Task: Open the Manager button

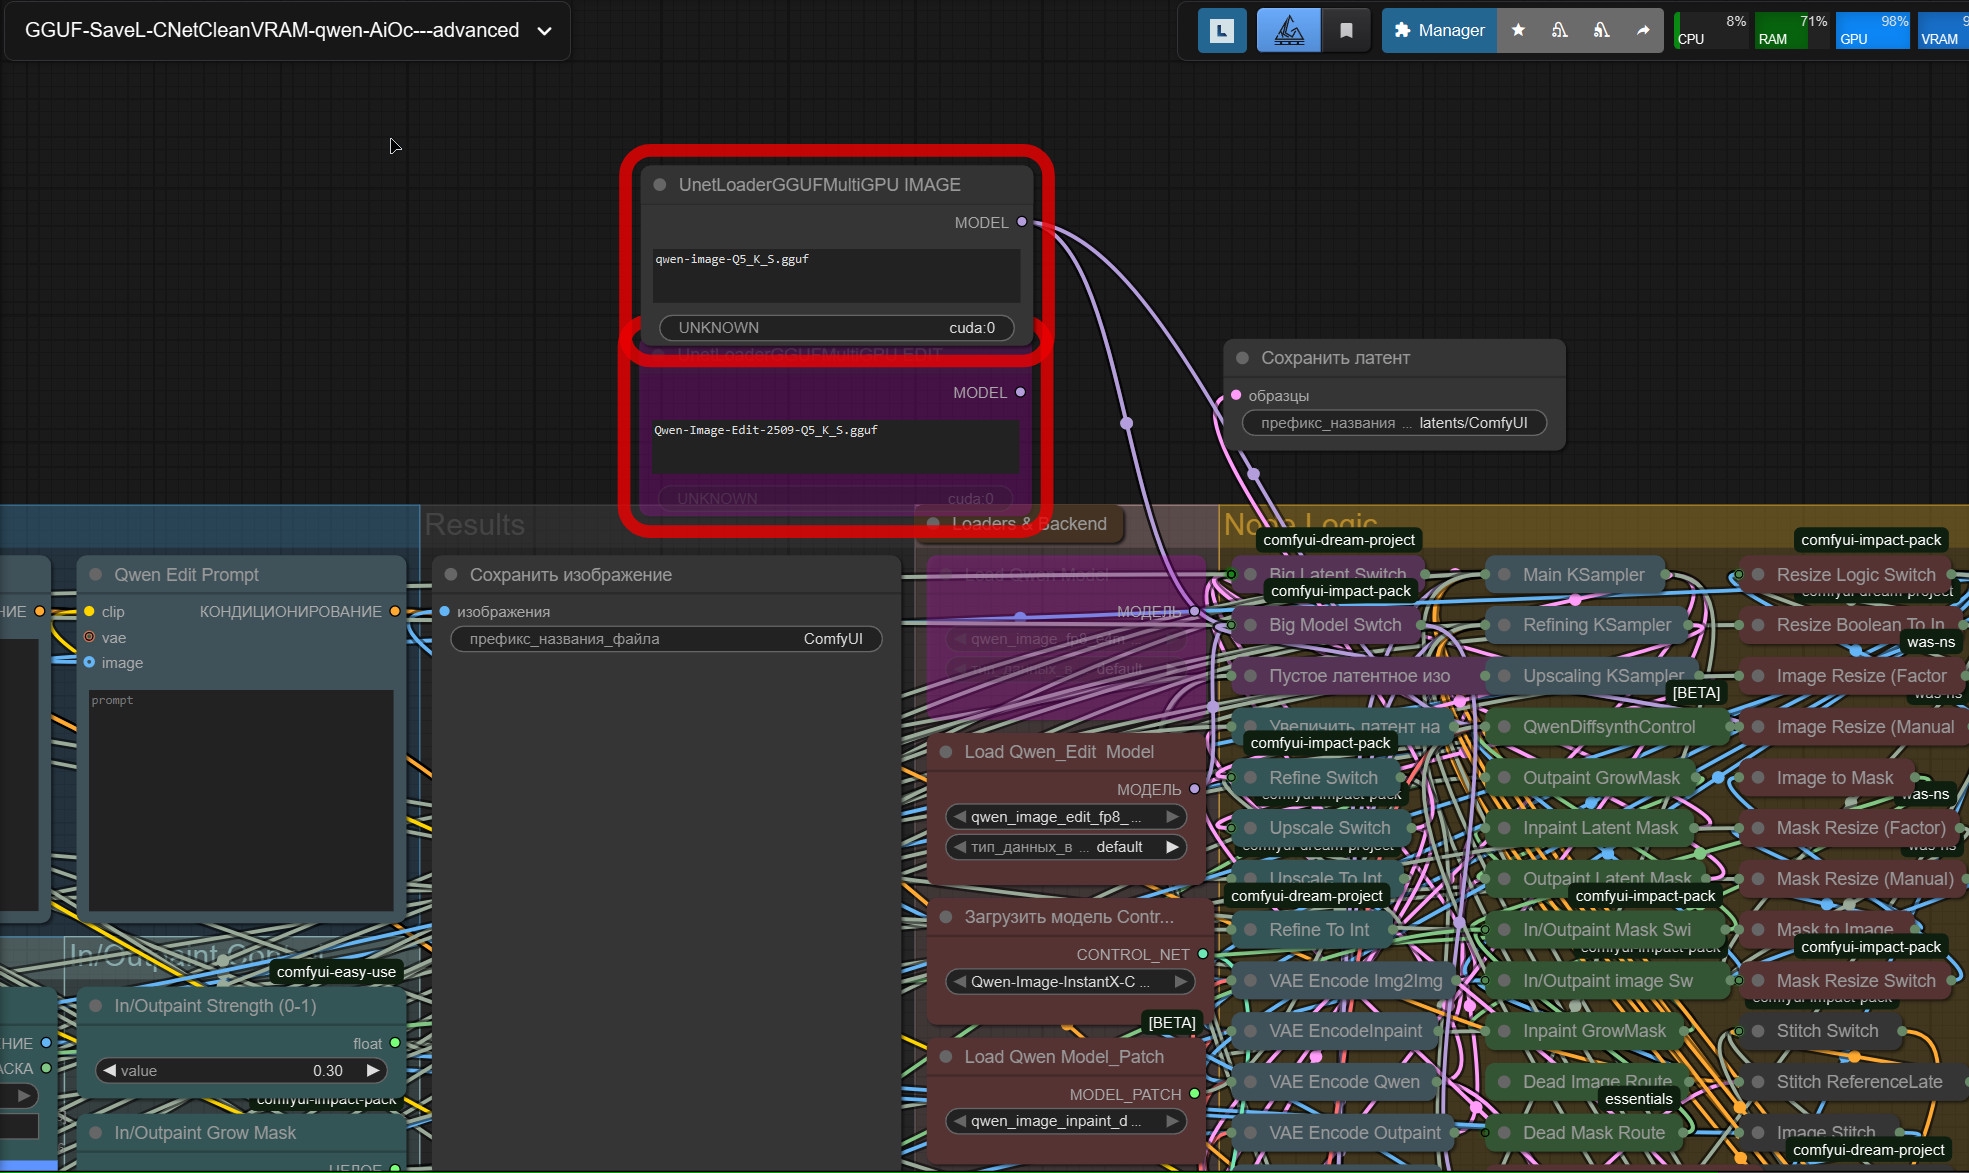Action: click(x=1439, y=31)
